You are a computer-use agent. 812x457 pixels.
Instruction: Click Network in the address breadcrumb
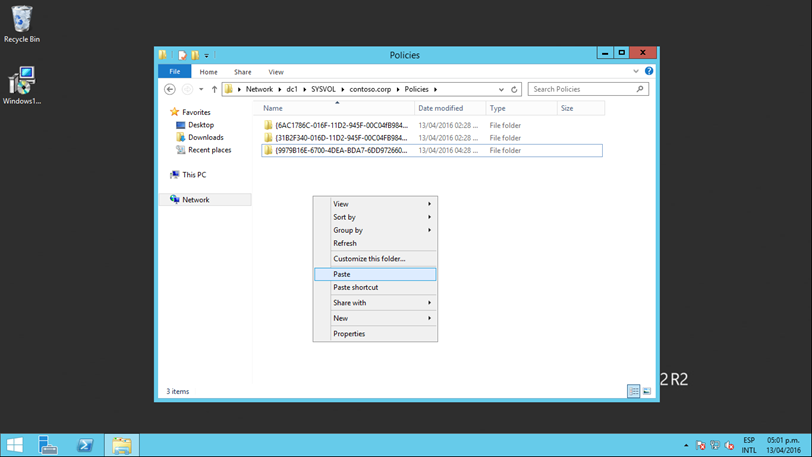click(x=259, y=89)
